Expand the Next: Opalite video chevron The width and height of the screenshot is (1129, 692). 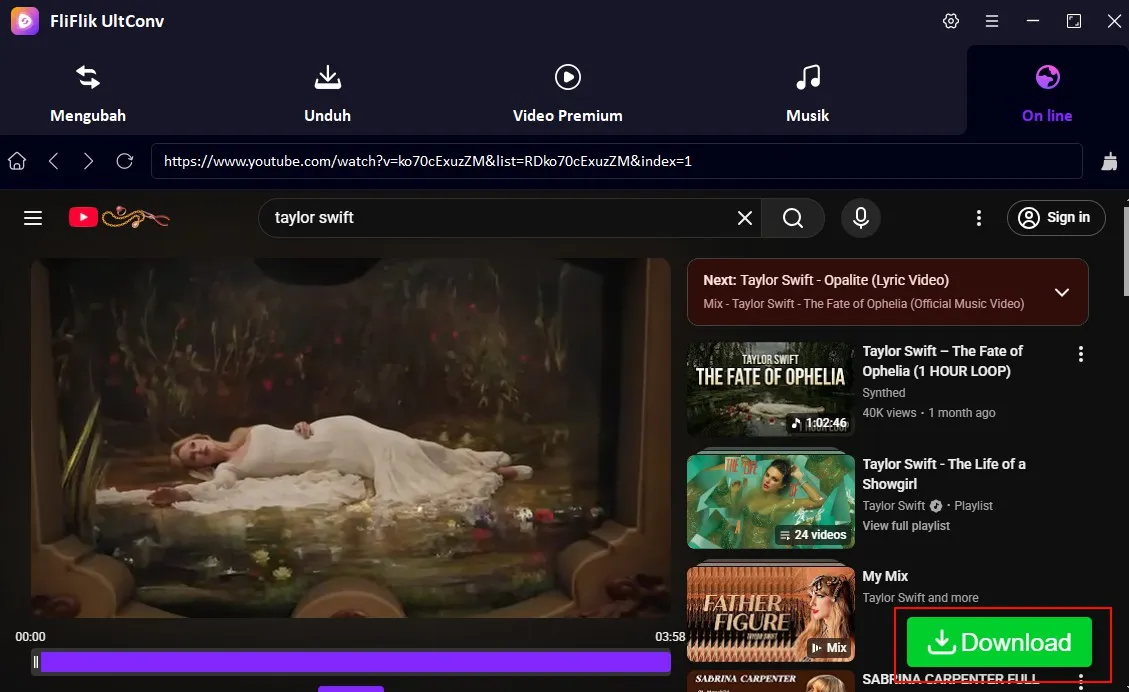(1061, 292)
